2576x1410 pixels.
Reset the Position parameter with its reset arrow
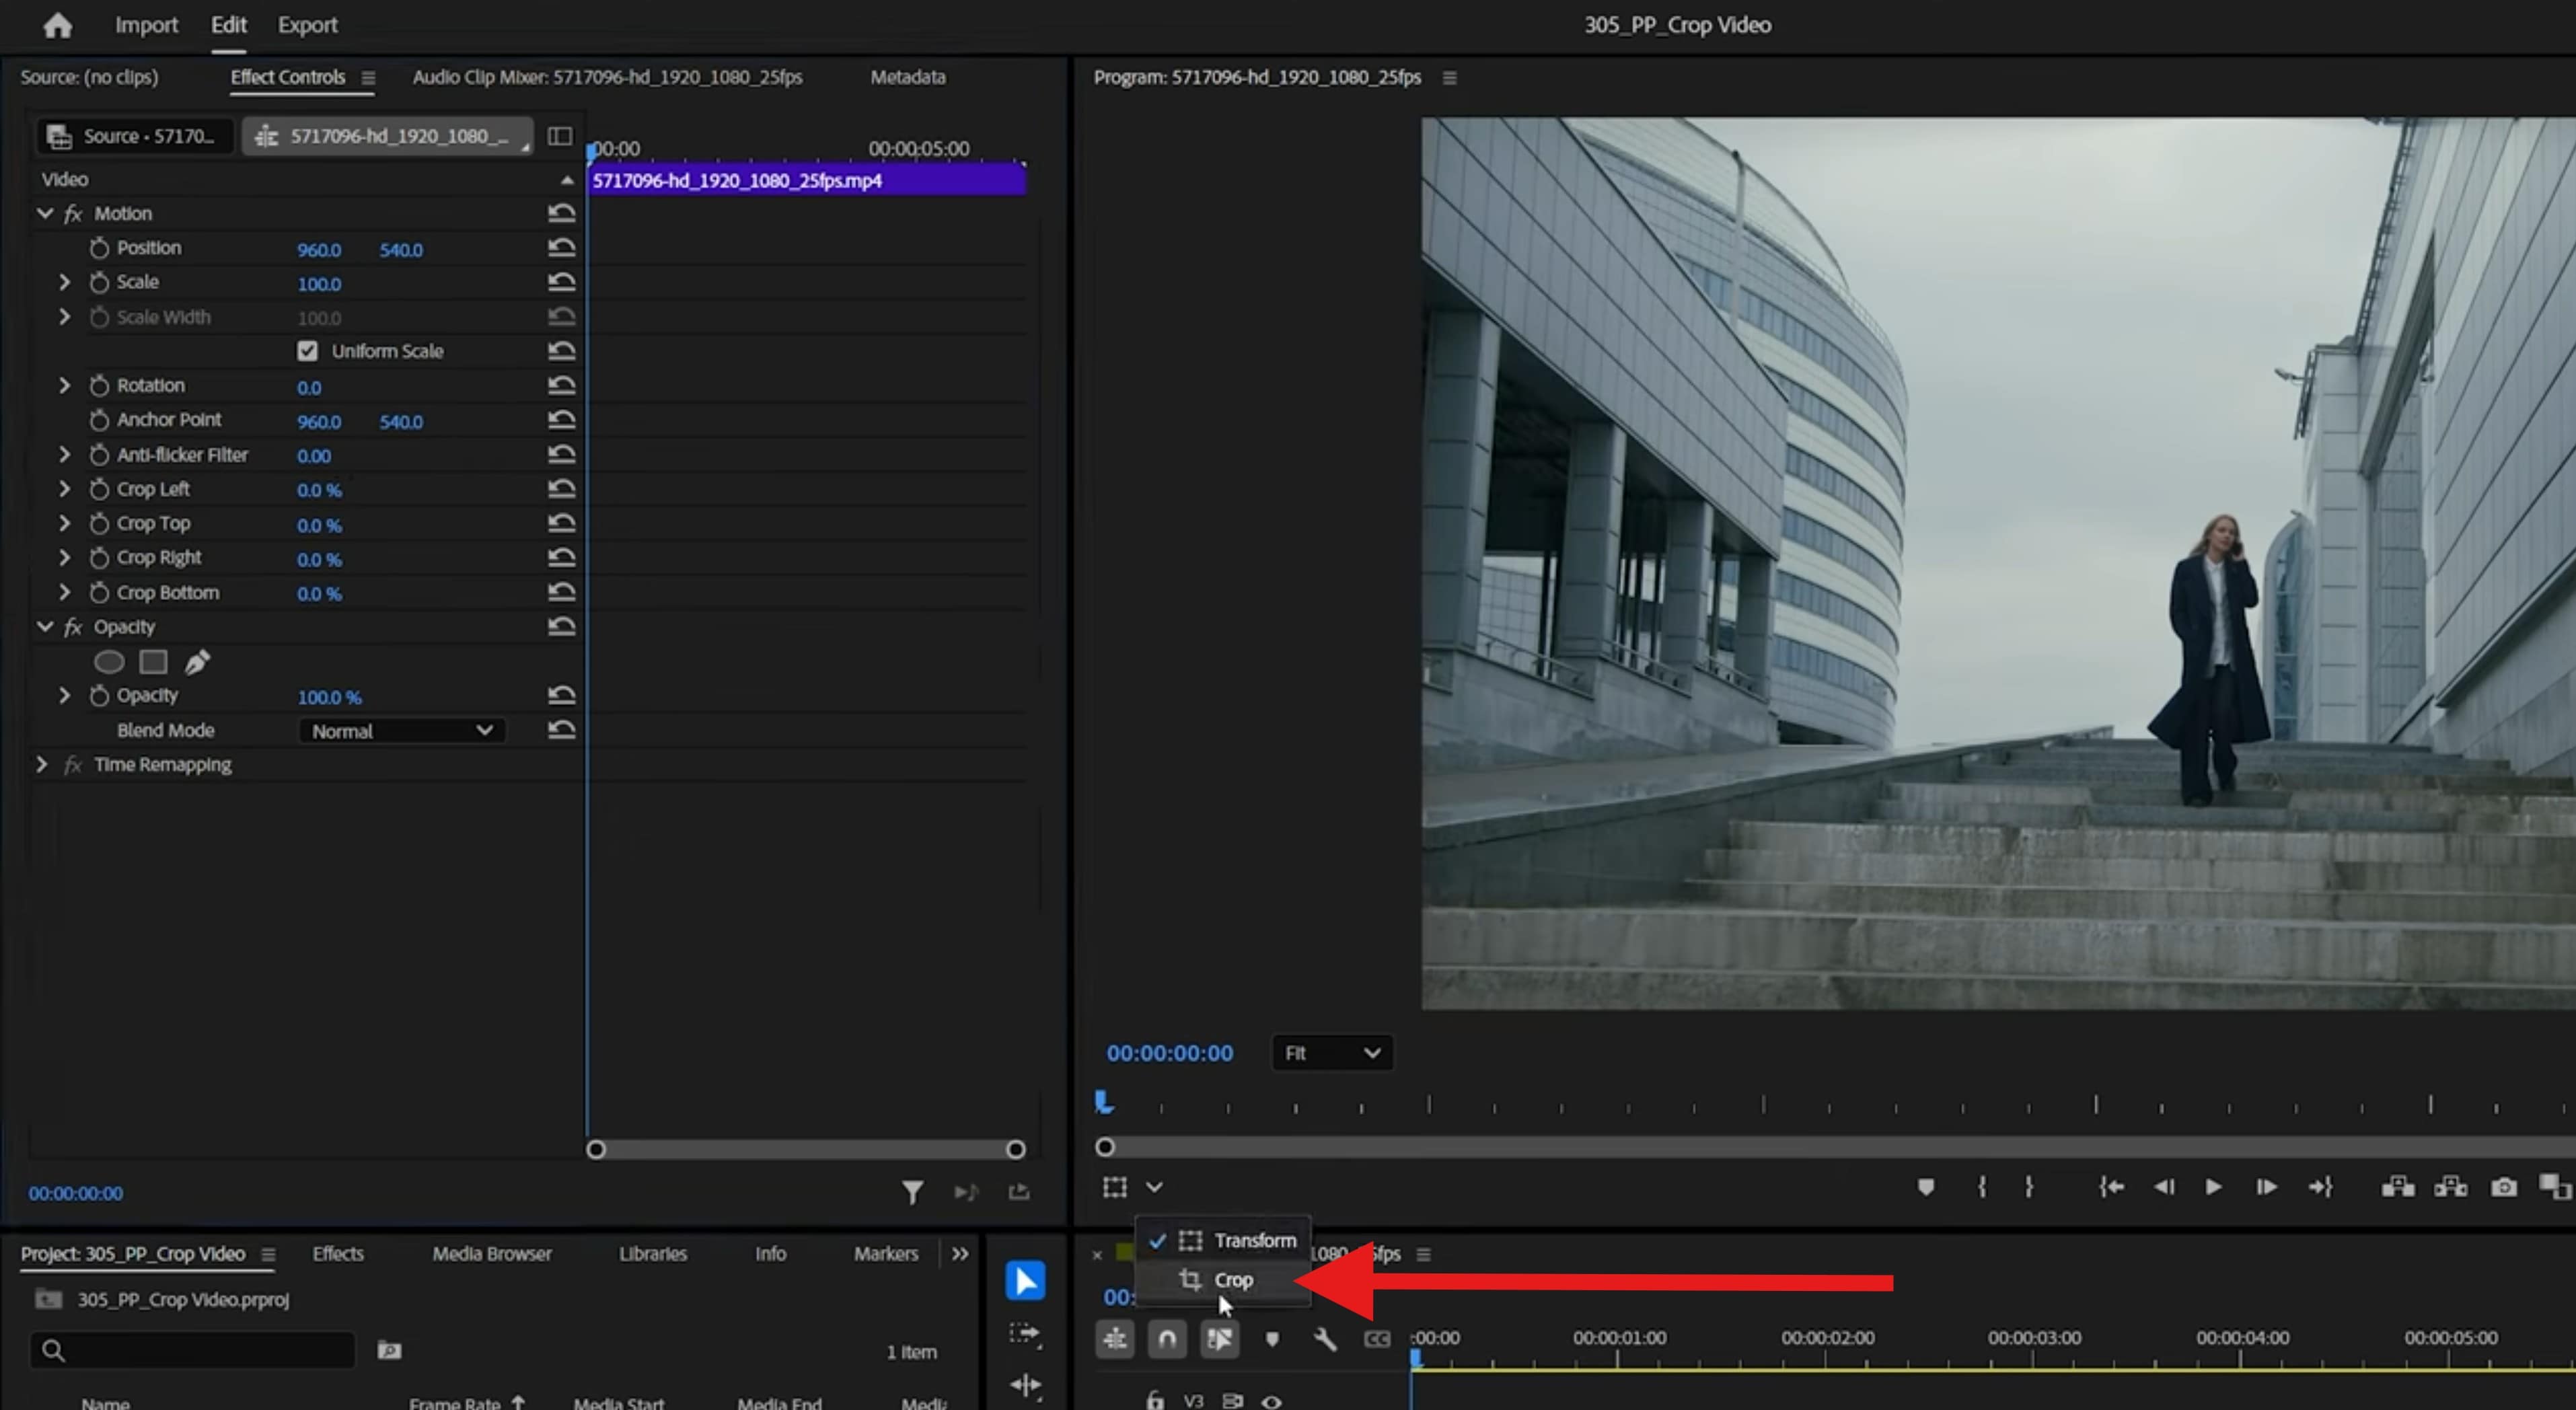(x=562, y=247)
